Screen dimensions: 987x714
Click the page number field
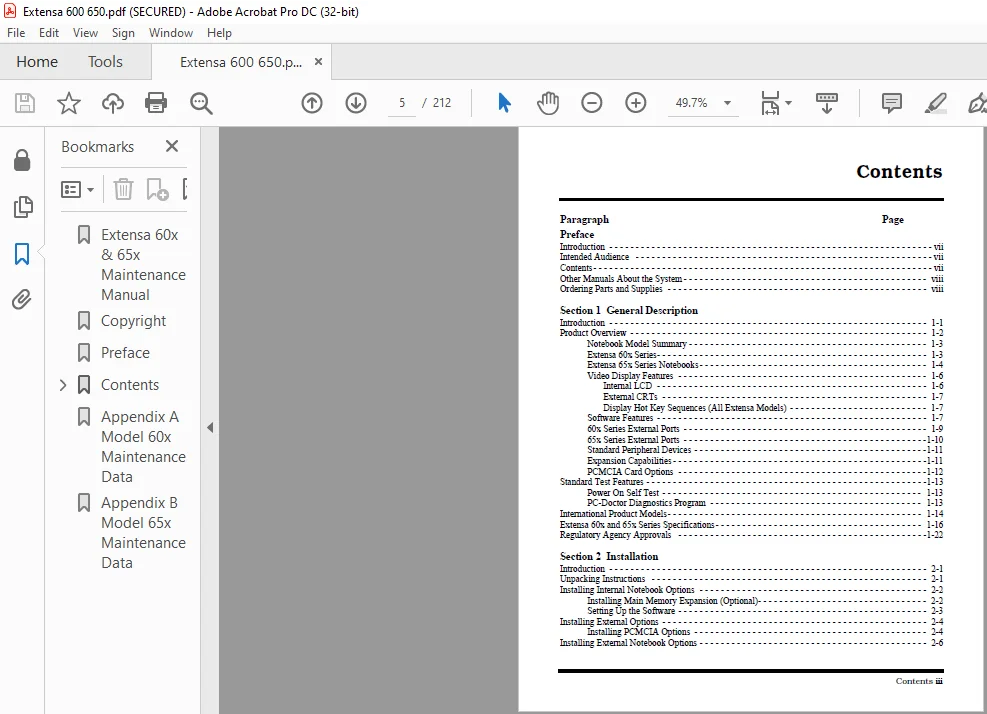[402, 103]
